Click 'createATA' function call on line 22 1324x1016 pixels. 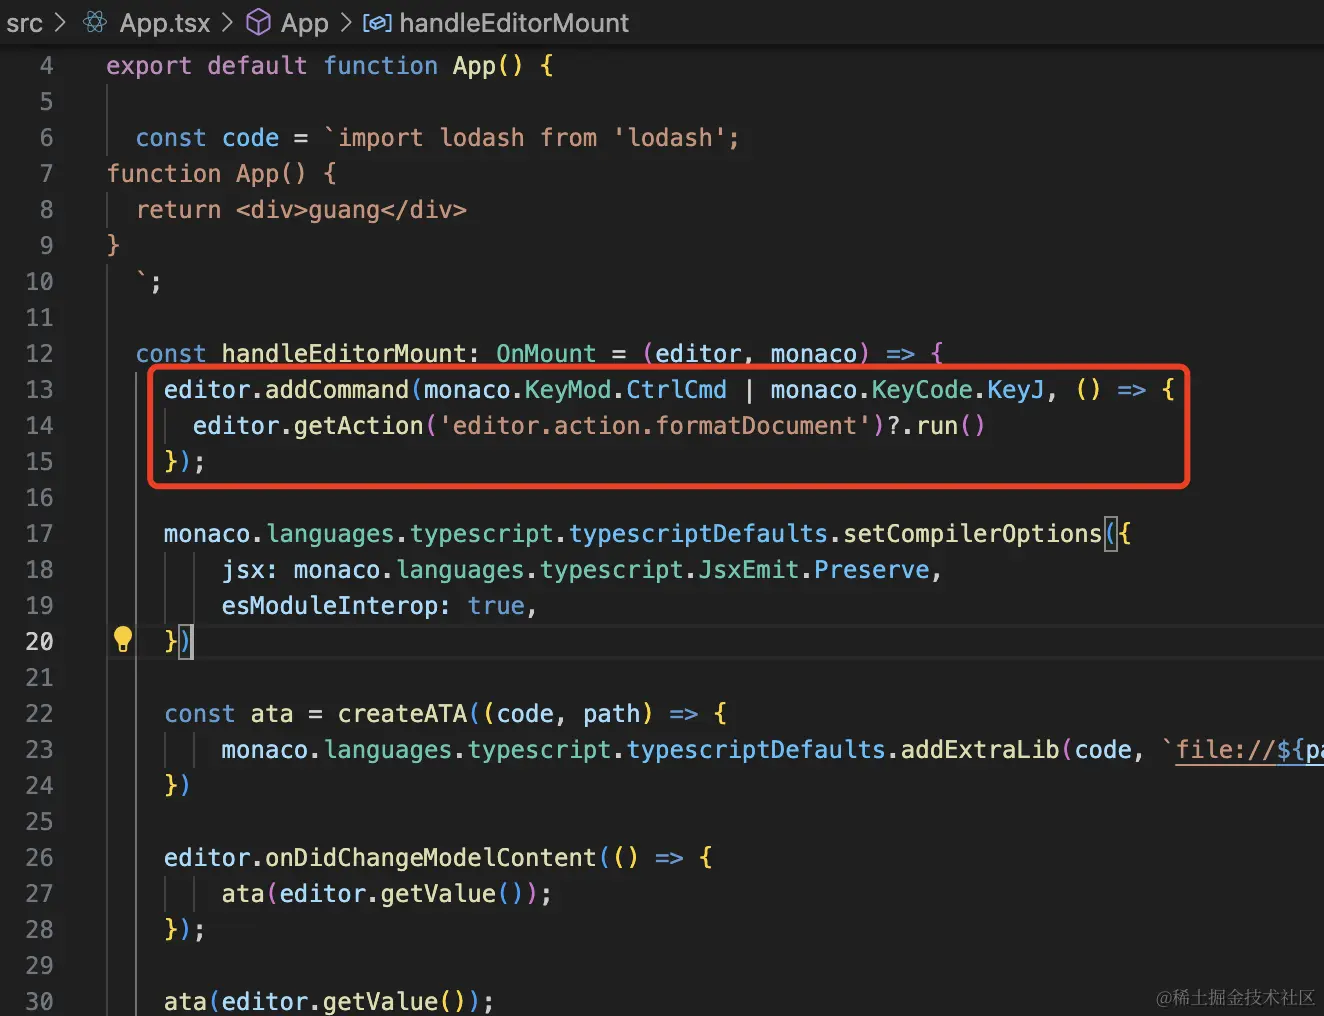[402, 714]
